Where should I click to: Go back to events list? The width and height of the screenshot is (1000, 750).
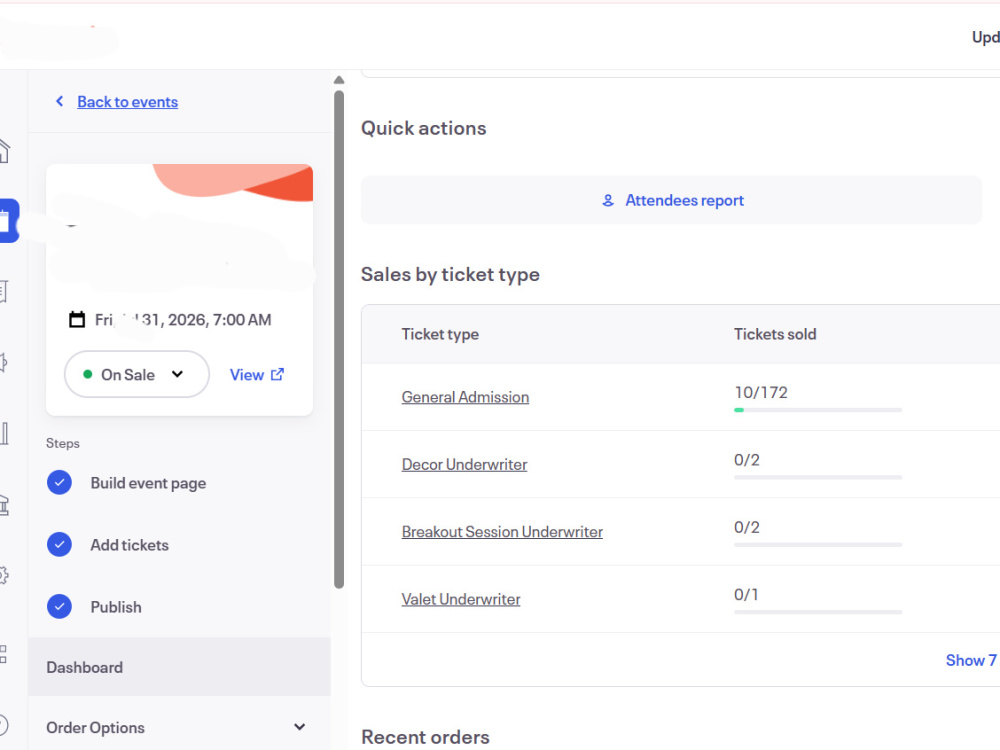click(x=128, y=102)
